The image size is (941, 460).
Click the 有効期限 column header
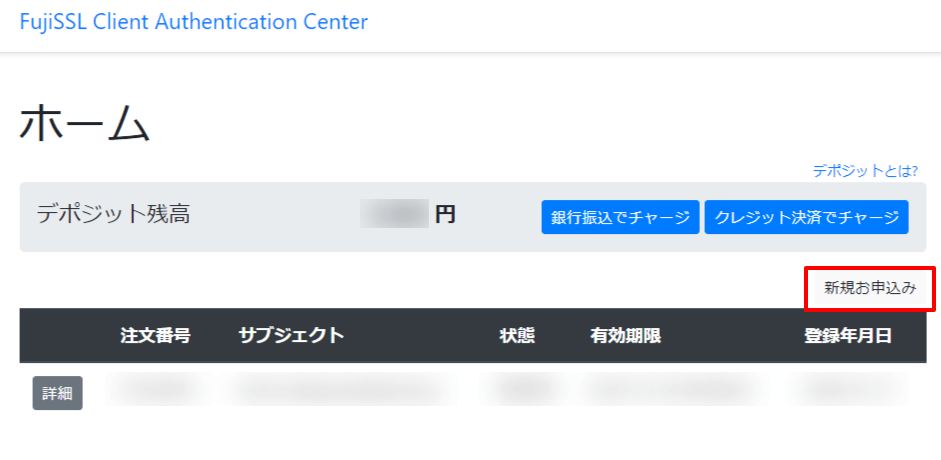[x=625, y=336]
